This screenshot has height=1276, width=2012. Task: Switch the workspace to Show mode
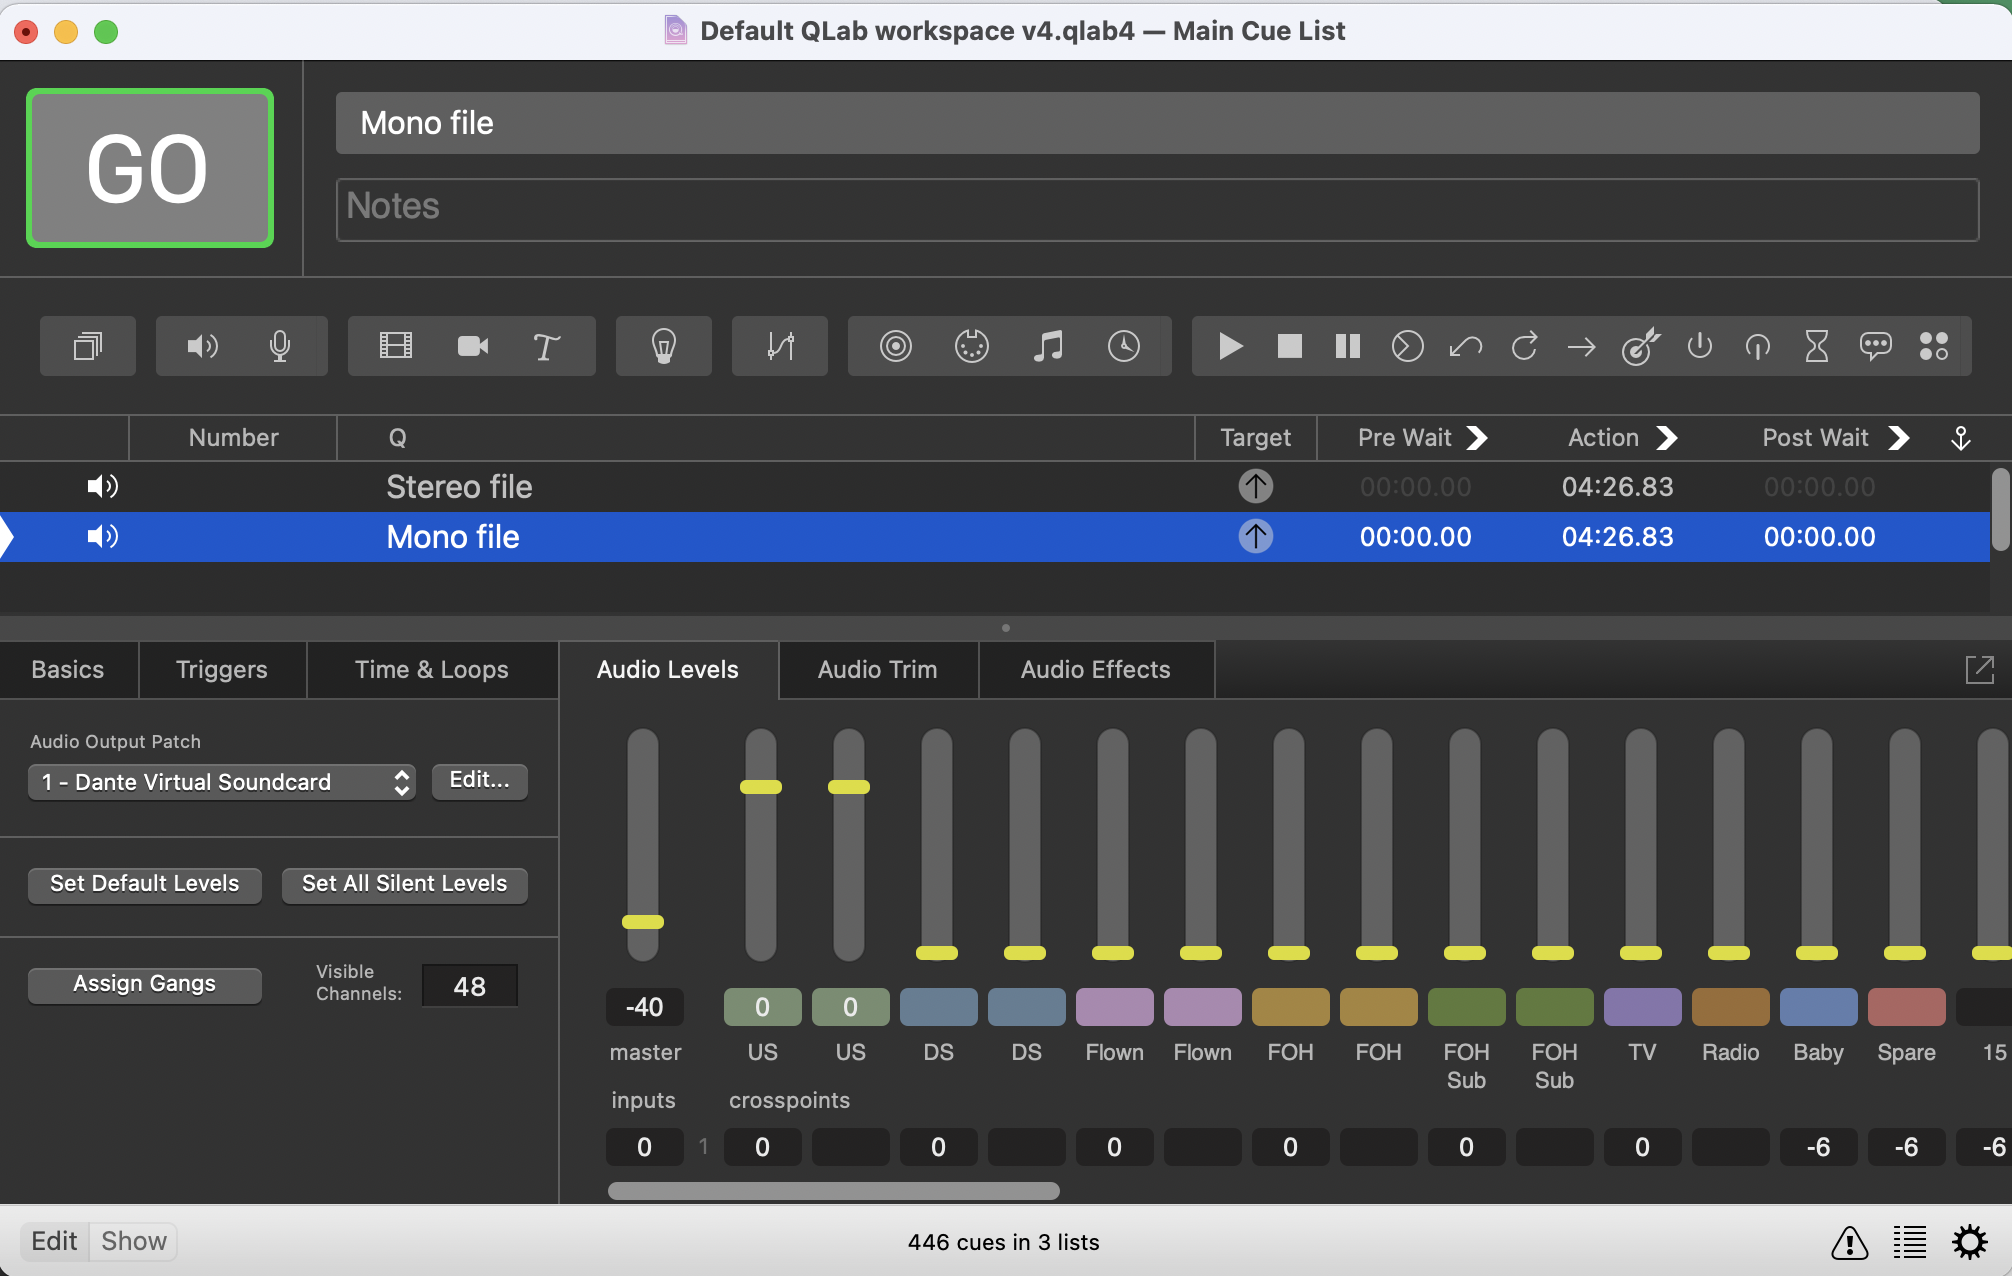(133, 1240)
